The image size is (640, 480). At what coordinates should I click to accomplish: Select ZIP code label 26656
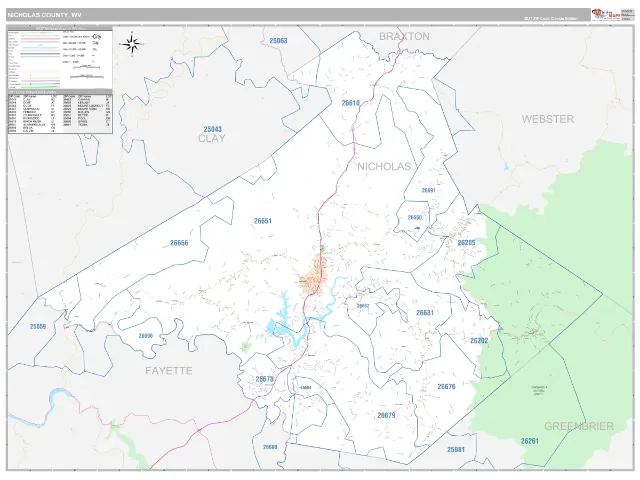click(179, 243)
